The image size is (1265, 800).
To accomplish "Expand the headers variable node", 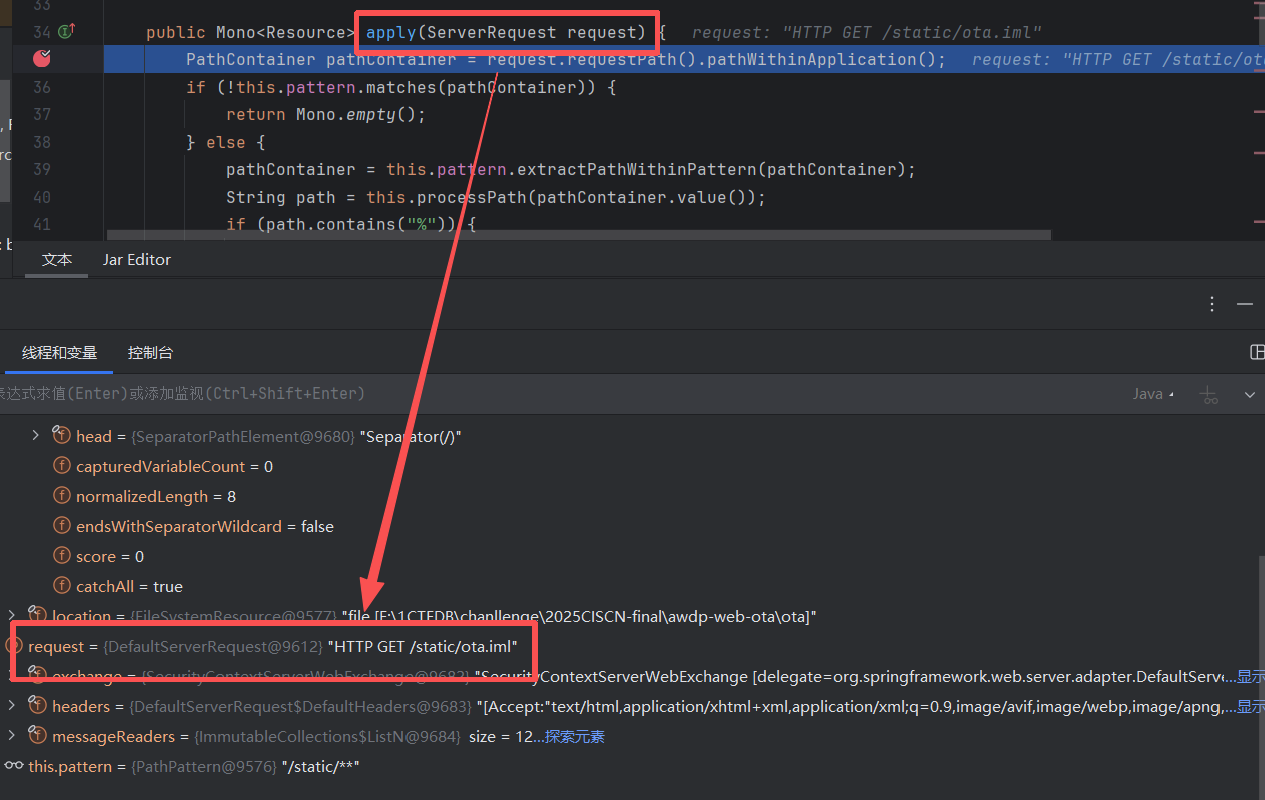I will [x=12, y=706].
